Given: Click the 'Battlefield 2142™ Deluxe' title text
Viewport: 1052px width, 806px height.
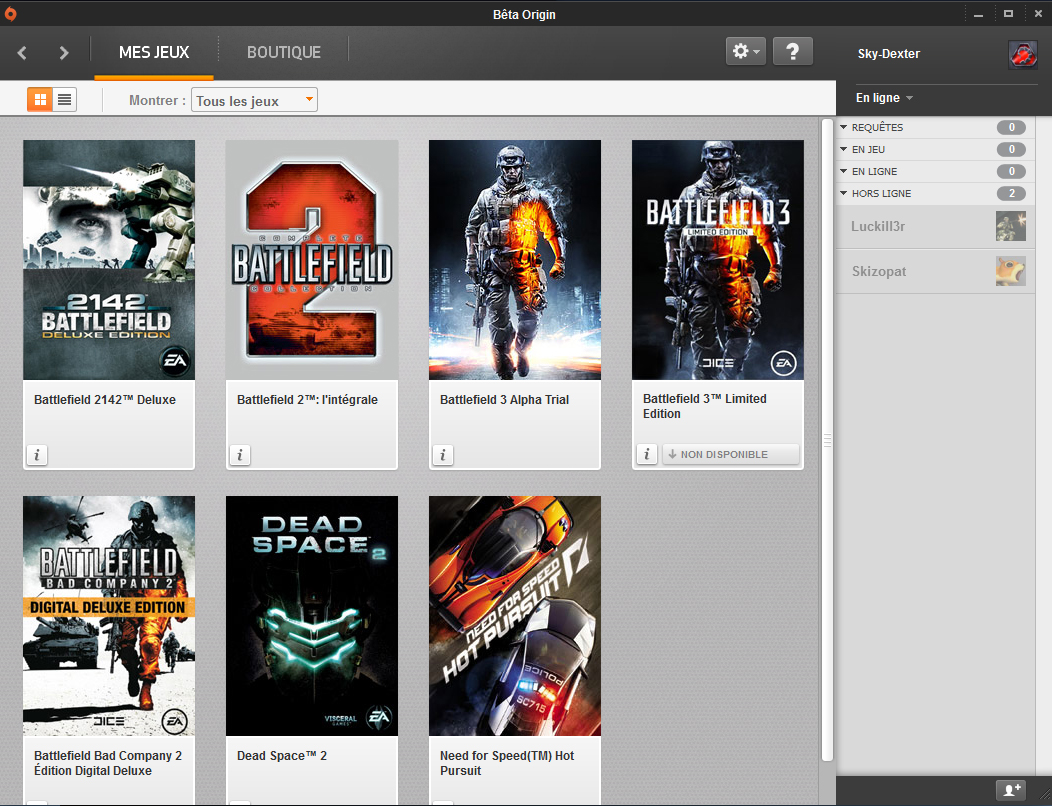Looking at the screenshot, I should click(x=105, y=400).
